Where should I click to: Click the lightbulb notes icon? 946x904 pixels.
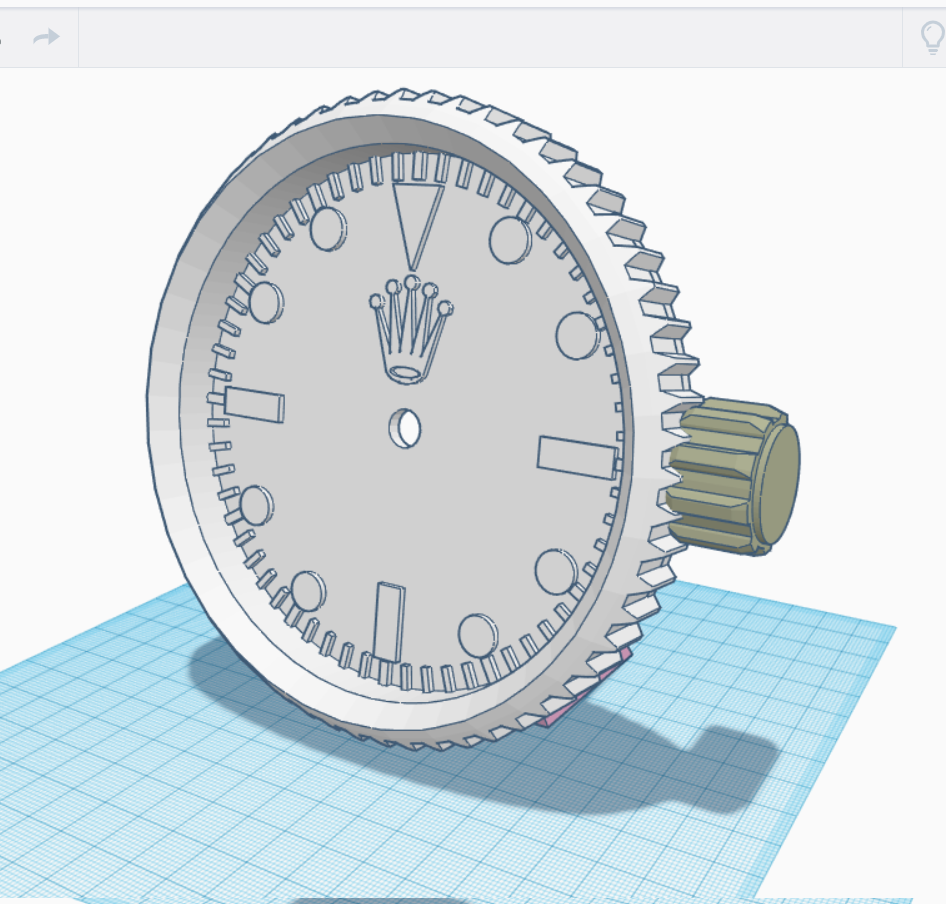pos(933,37)
